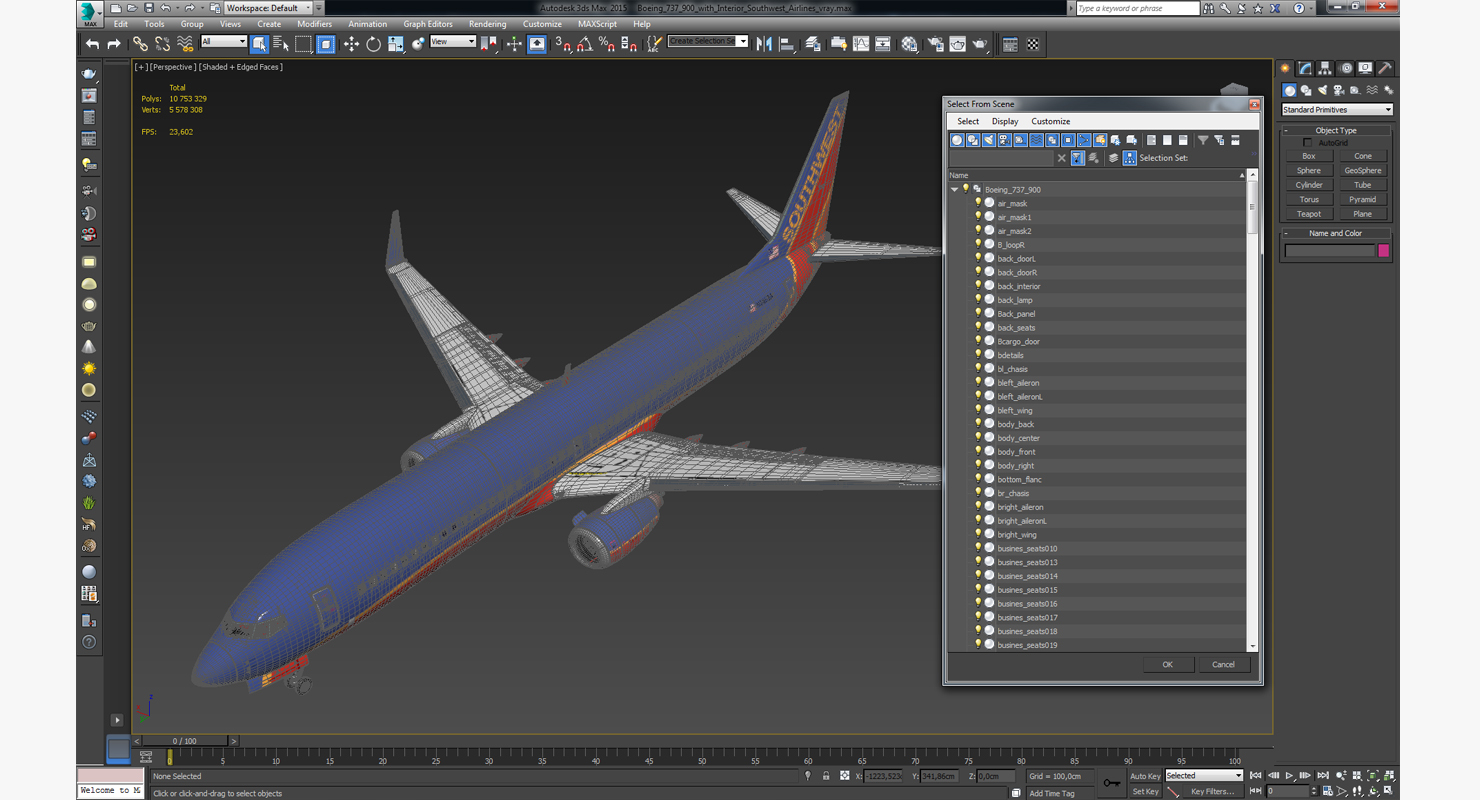Toggle Display Space Warps filter in dialog
This screenshot has width=1480, height=800.
tap(1036, 140)
